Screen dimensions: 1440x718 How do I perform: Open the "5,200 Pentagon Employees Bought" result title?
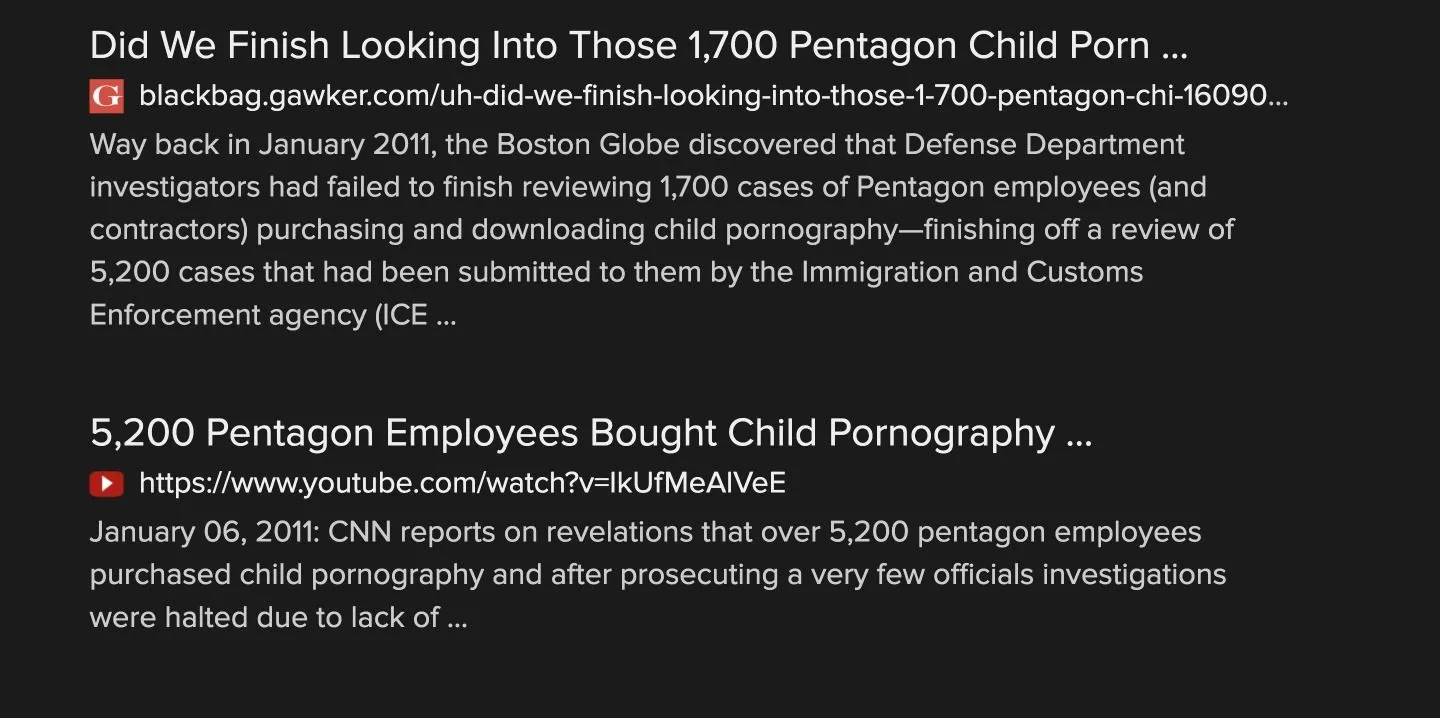pos(570,434)
